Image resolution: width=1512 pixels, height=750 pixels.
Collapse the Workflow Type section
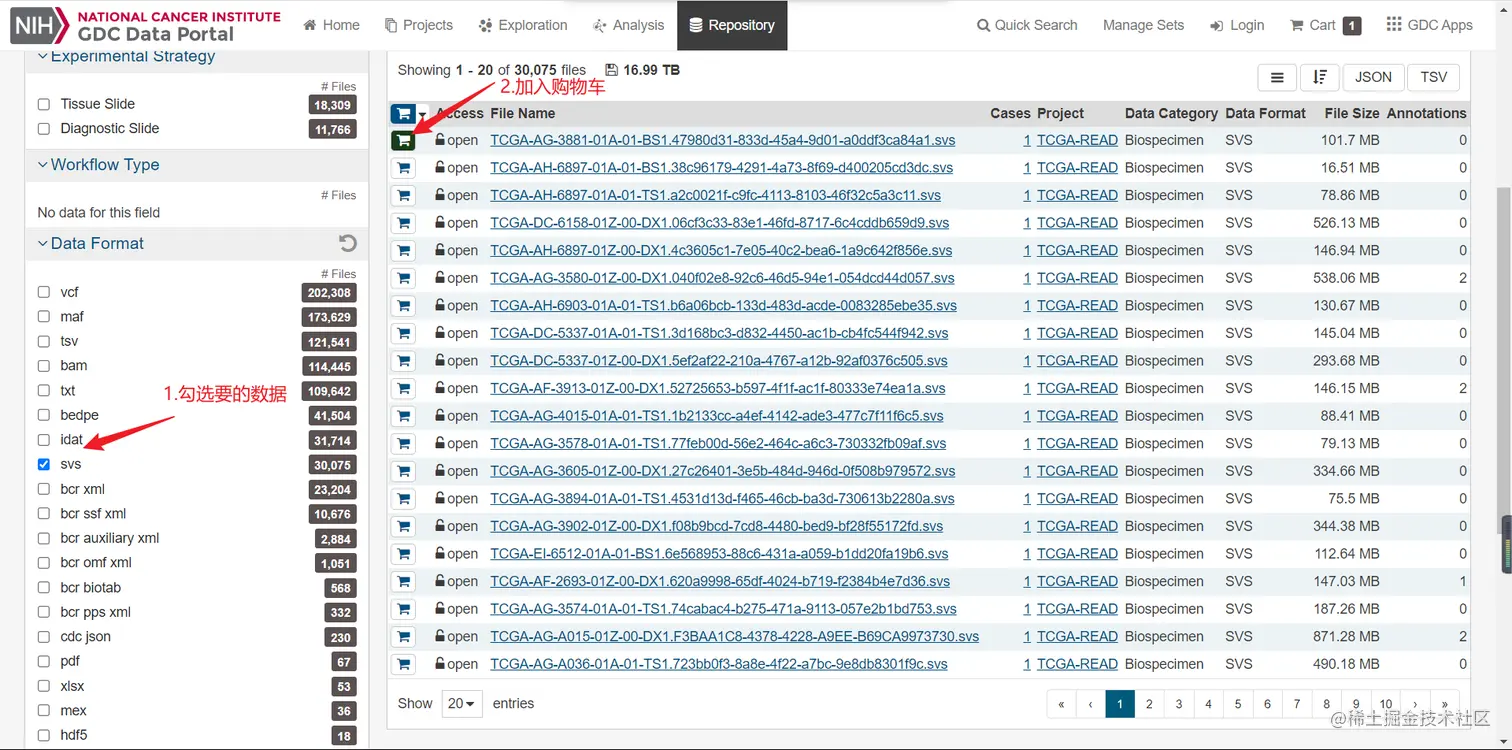click(98, 165)
